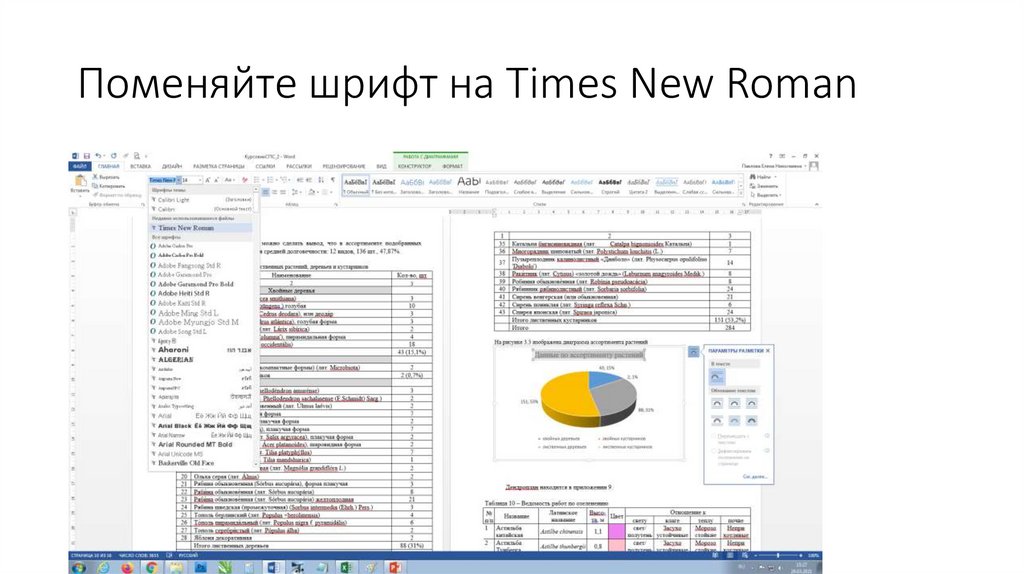Screen dimensions: 1024x574
Task: Switch to the ВСТАВКА tab
Action: [x=140, y=167]
